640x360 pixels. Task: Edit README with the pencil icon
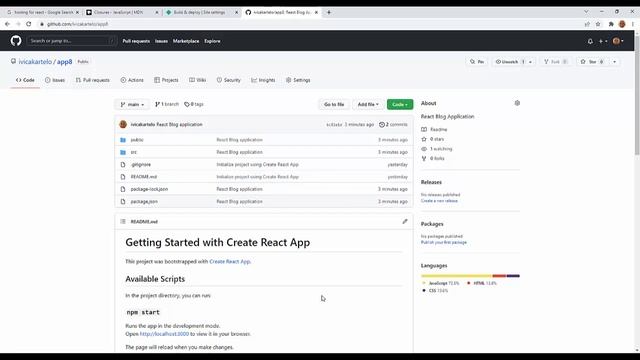tap(405, 221)
